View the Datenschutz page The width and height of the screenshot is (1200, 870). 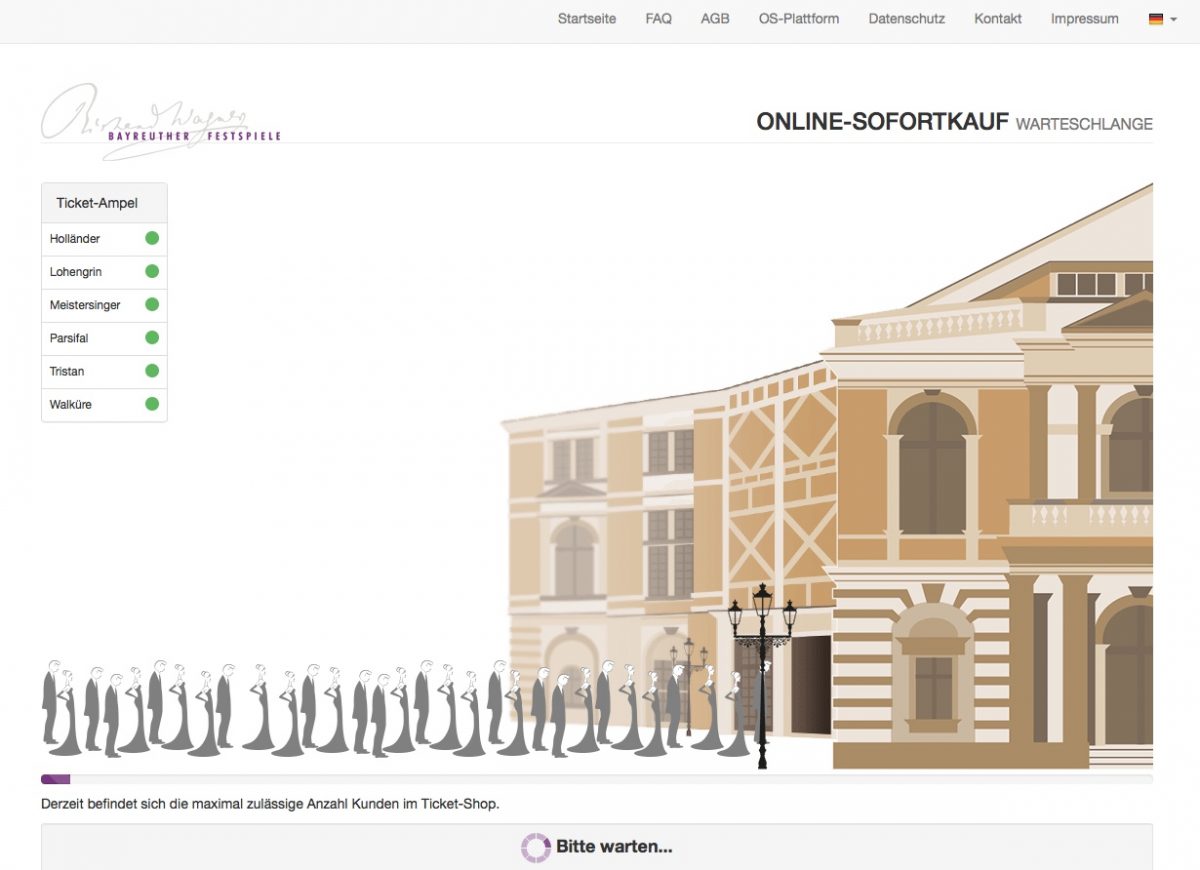point(907,18)
